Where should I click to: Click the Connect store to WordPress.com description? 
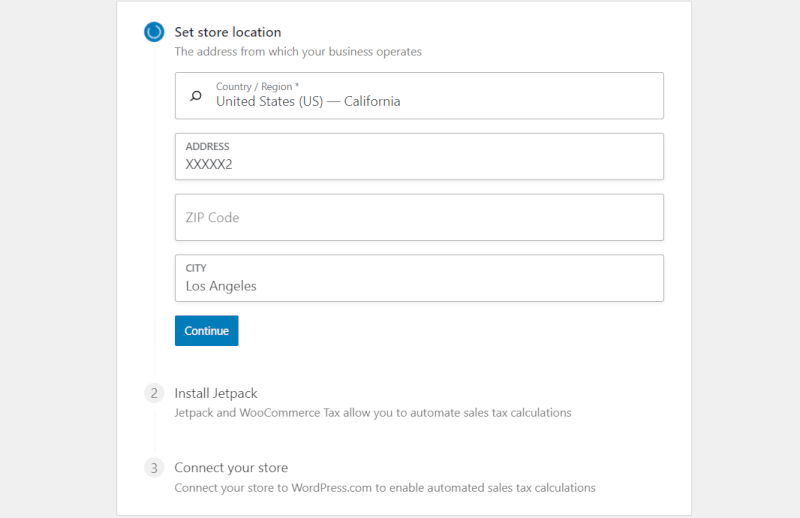[x=385, y=487]
